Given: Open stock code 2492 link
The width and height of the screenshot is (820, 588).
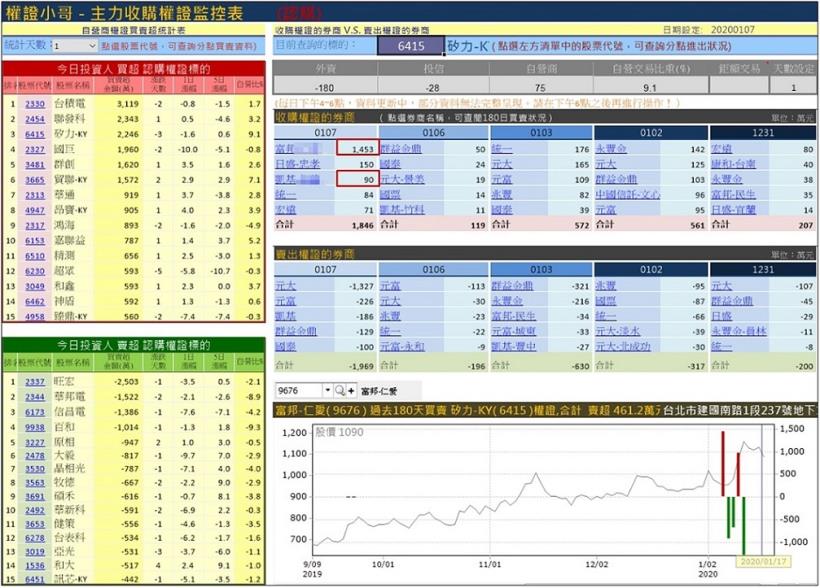Looking at the screenshot, I should coord(35,510).
